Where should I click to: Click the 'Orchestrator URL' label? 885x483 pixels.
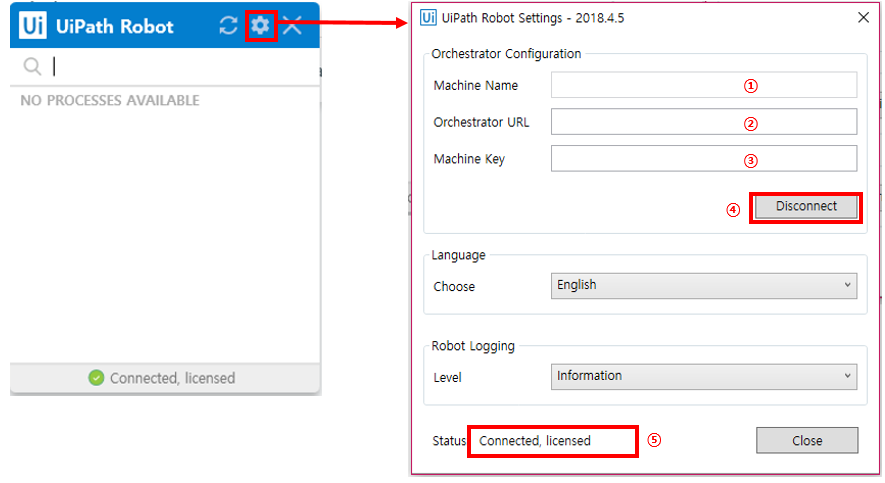point(481,122)
